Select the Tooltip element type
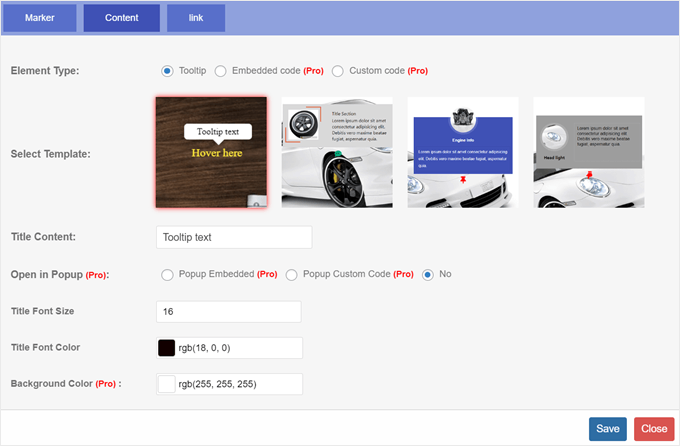Screen dimensions: 680x446 [x=167, y=71]
